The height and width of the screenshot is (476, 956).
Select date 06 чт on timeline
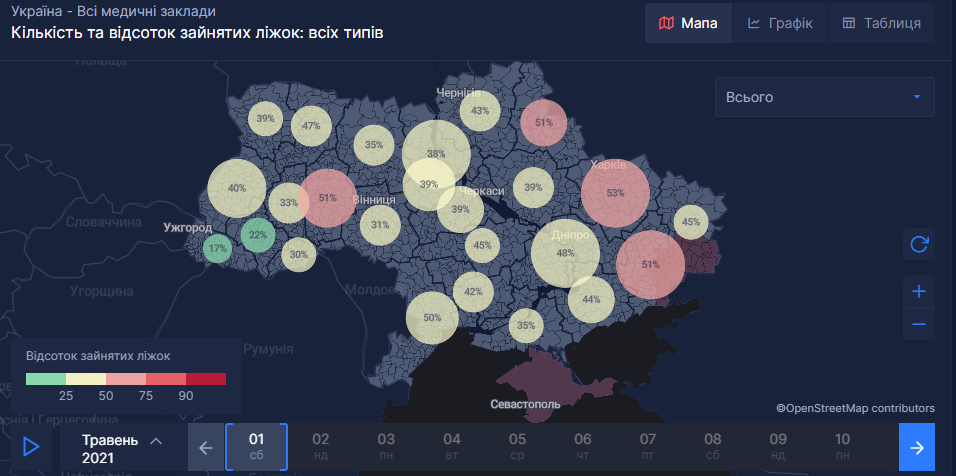pyautogui.click(x=583, y=447)
